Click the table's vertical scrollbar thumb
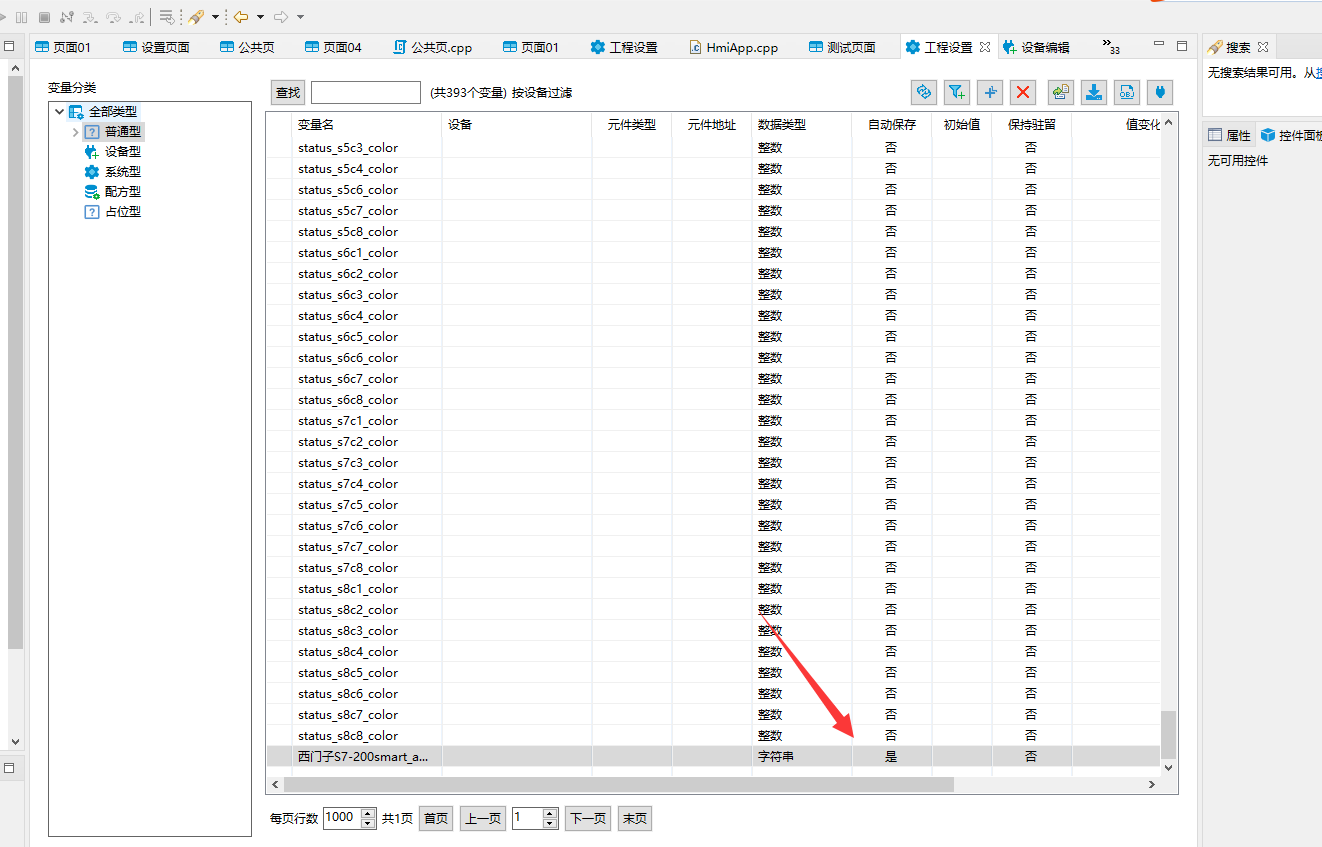1322x847 pixels. tap(1168, 735)
